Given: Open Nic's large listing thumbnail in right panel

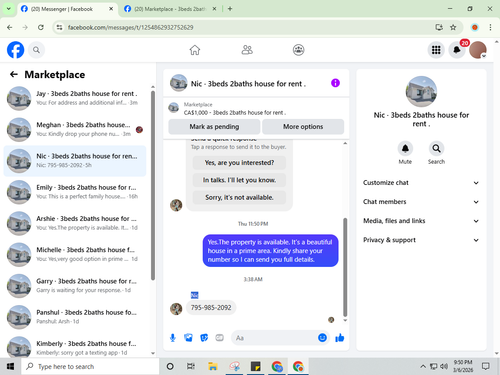Looking at the screenshot, I should coord(421,92).
